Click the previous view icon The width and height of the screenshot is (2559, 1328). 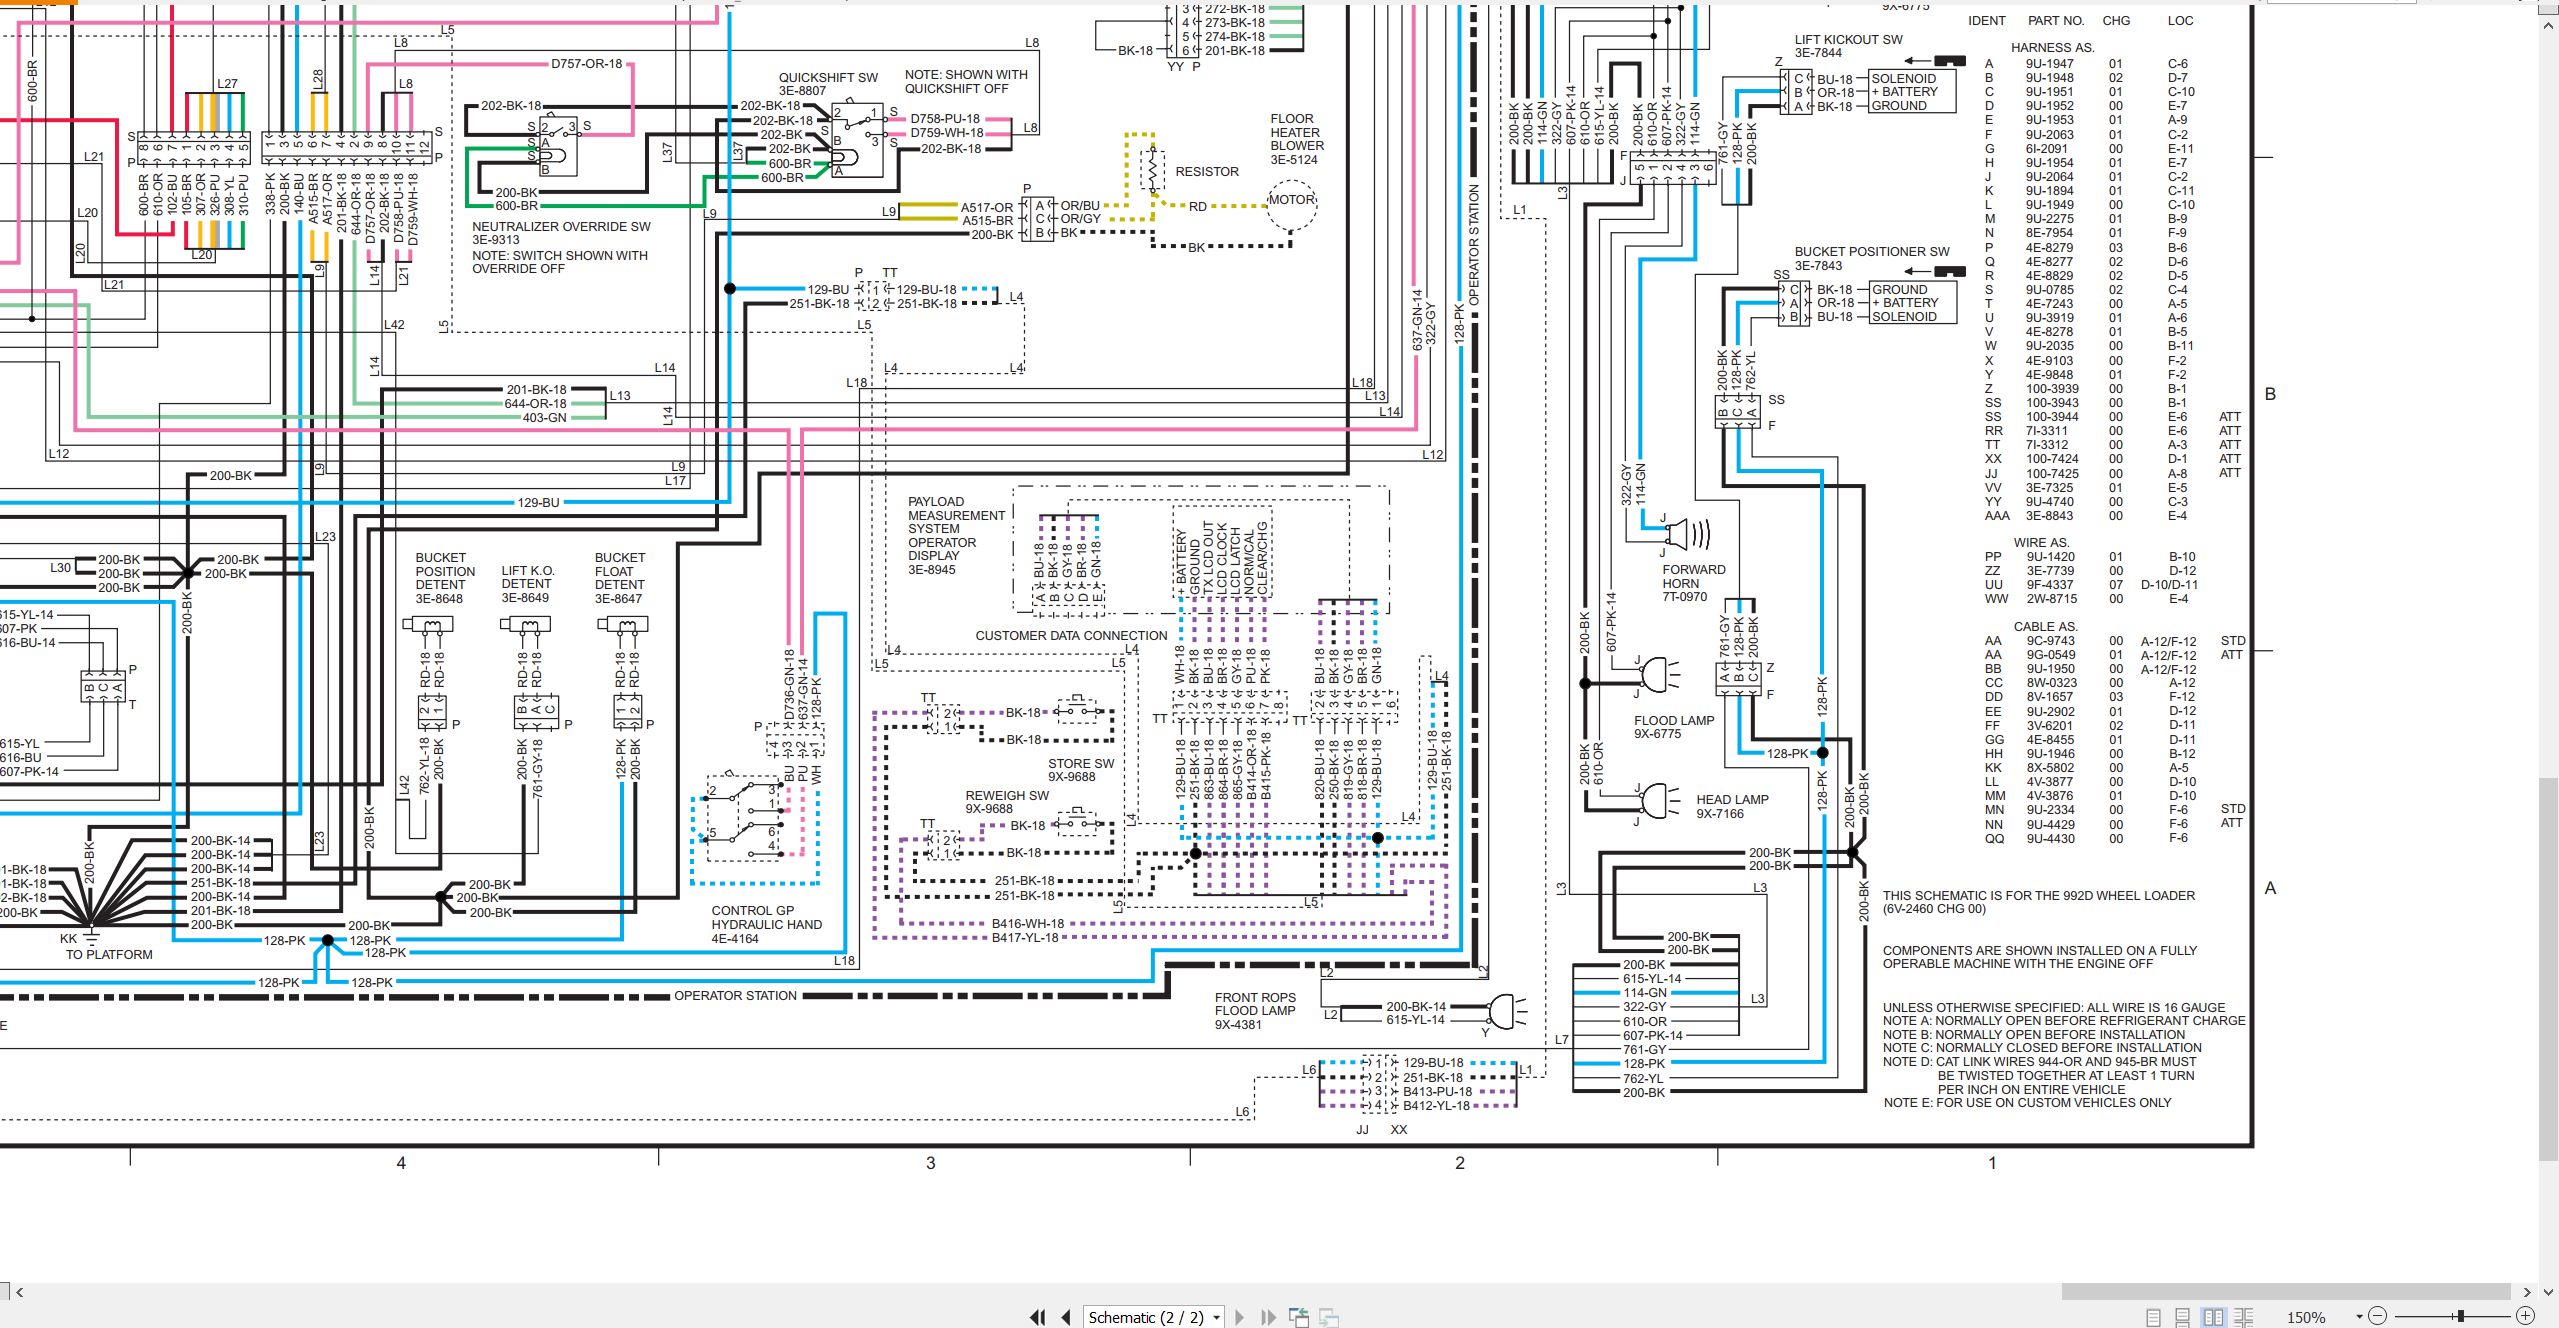click(x=1299, y=1317)
